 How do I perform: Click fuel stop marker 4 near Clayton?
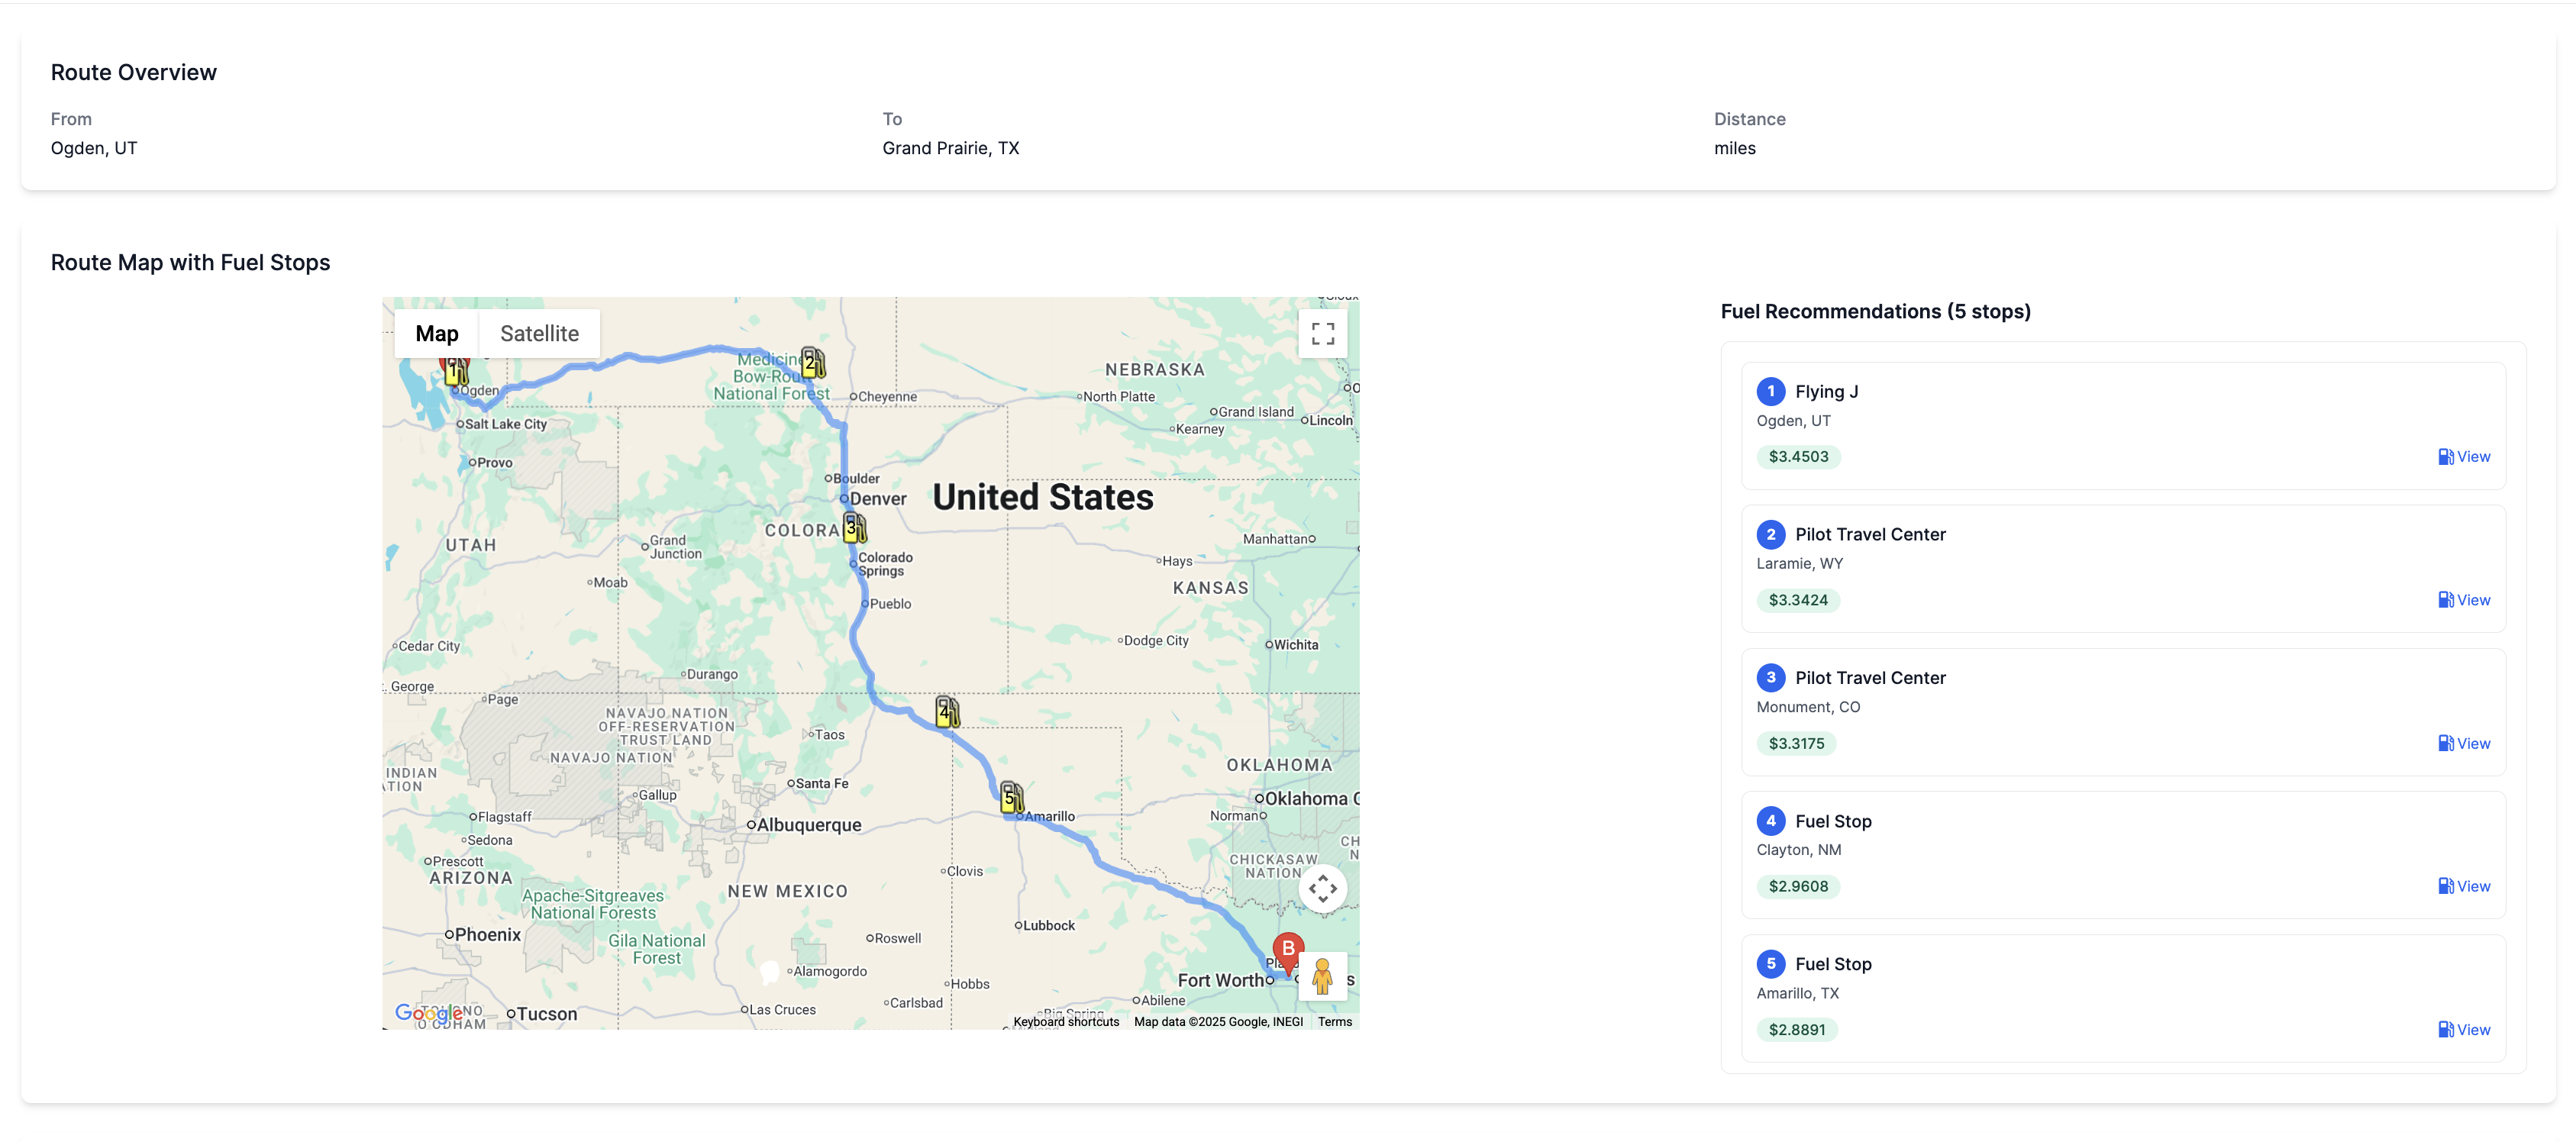(947, 711)
